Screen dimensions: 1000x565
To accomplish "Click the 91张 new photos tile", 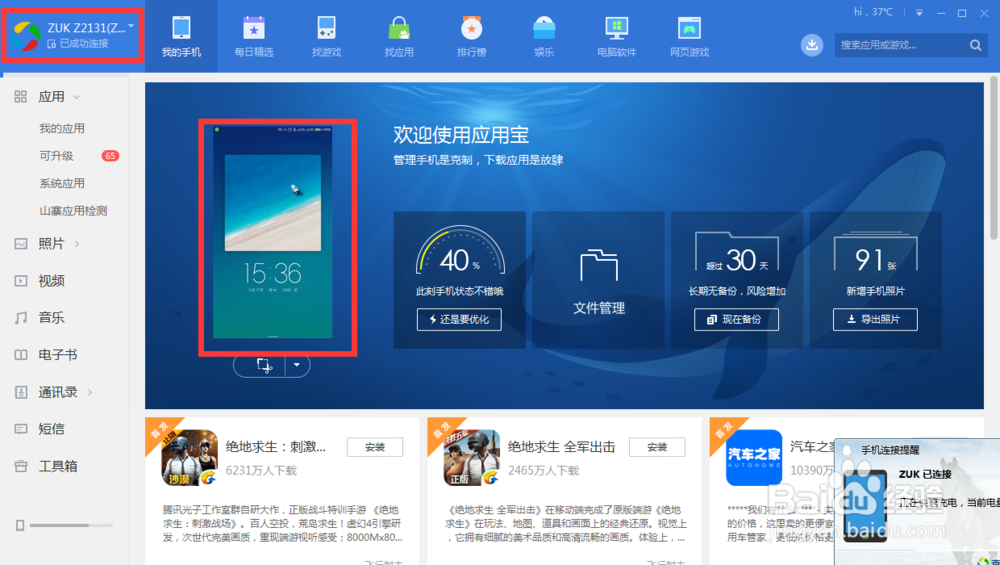I will [x=875, y=253].
